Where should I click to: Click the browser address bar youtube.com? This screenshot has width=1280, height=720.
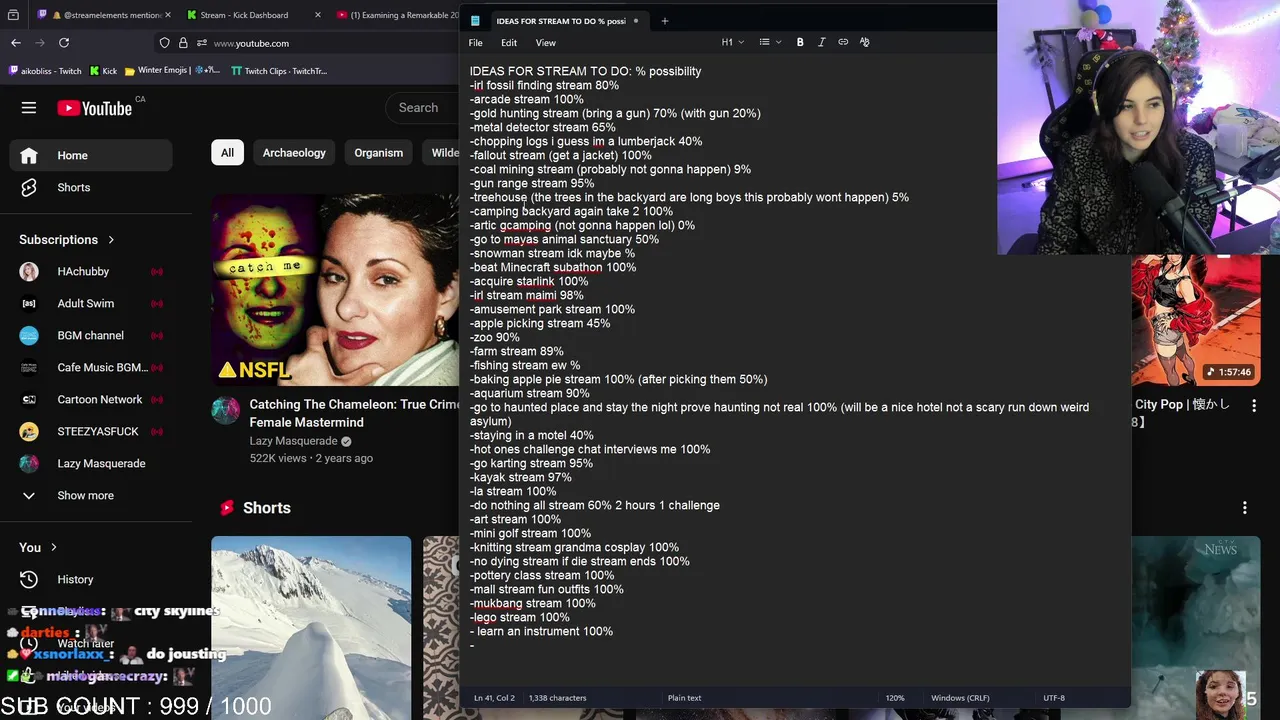[251, 43]
